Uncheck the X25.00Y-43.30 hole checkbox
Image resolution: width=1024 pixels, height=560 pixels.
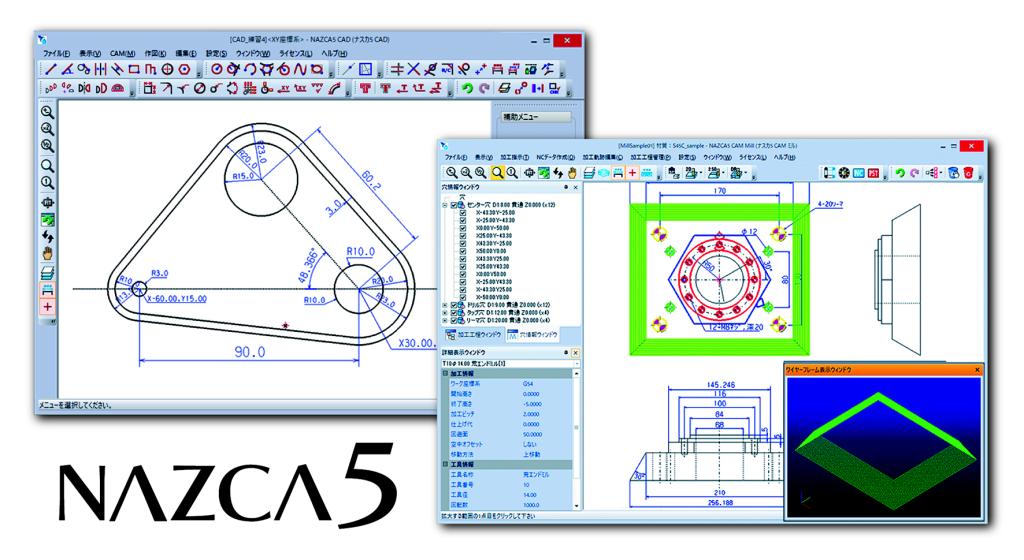point(462,236)
